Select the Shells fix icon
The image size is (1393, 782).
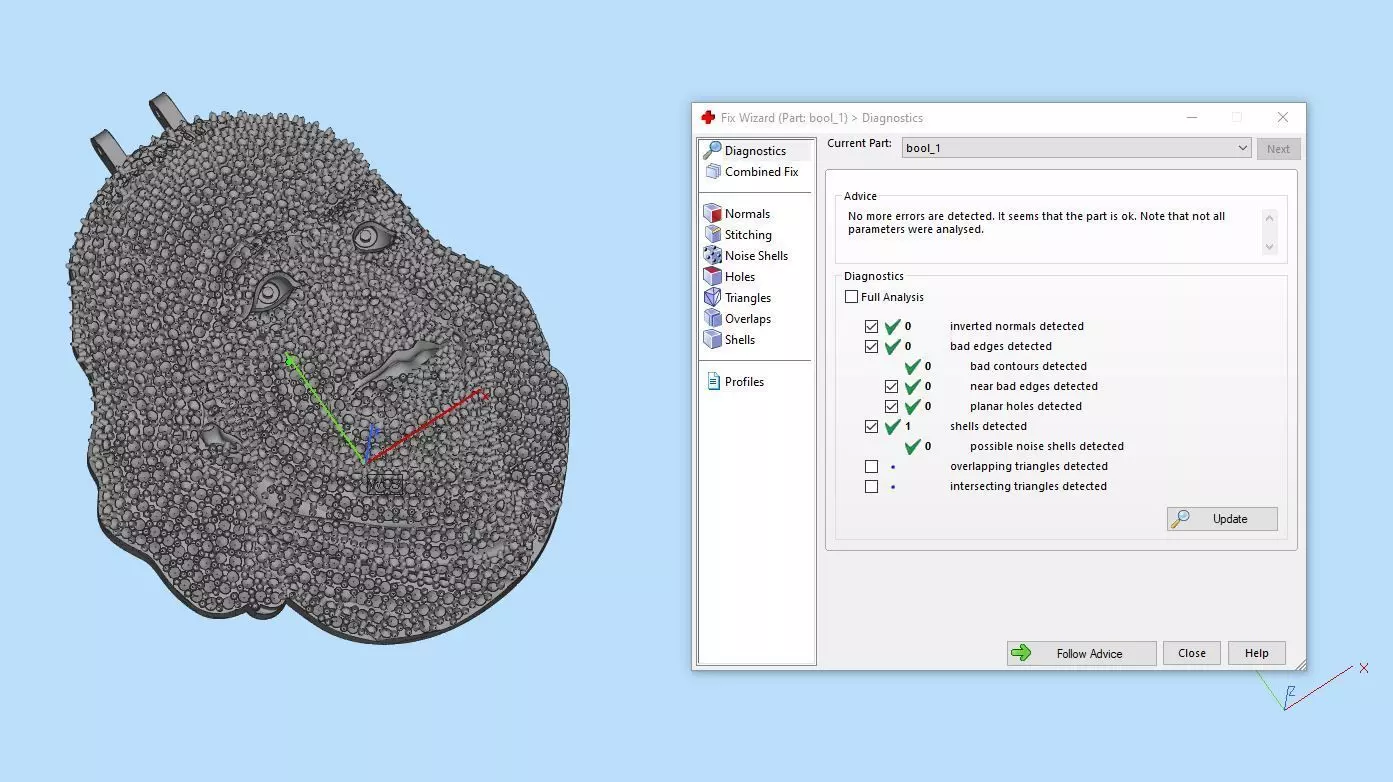[x=712, y=339]
